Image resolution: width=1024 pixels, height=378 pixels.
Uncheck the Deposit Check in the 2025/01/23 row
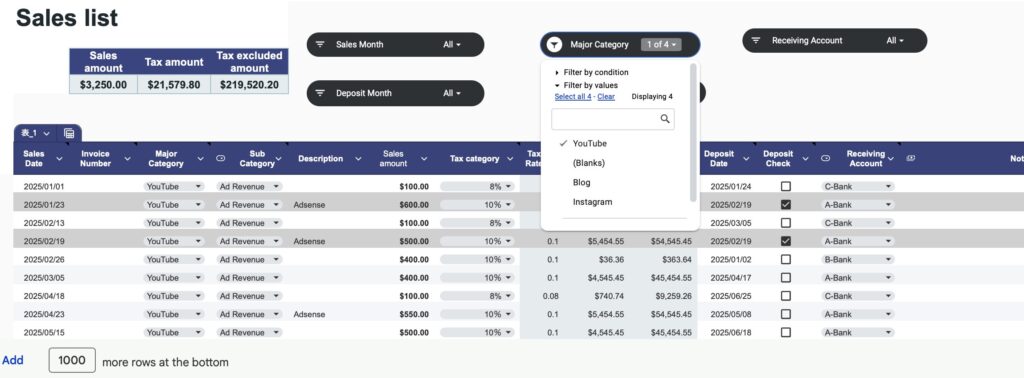coord(786,204)
